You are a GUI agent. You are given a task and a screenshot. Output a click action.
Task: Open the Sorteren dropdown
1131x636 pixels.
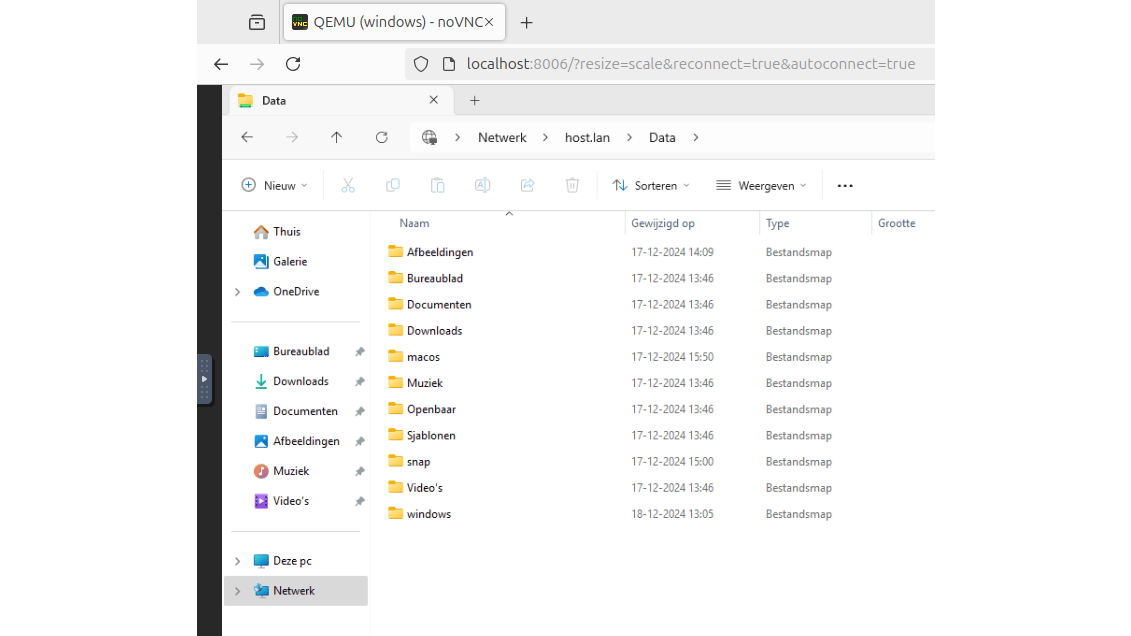tap(651, 185)
